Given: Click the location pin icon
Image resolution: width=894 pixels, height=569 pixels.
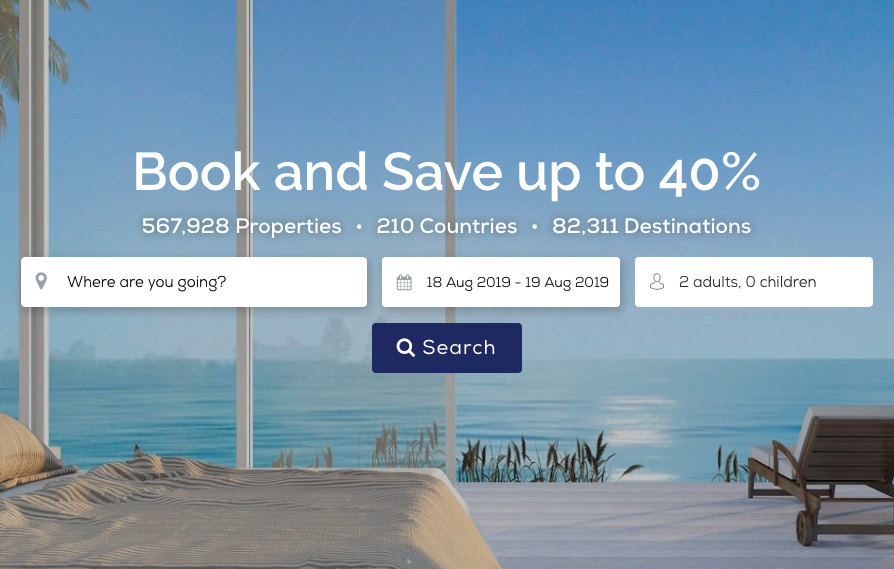Looking at the screenshot, I should (x=41, y=281).
